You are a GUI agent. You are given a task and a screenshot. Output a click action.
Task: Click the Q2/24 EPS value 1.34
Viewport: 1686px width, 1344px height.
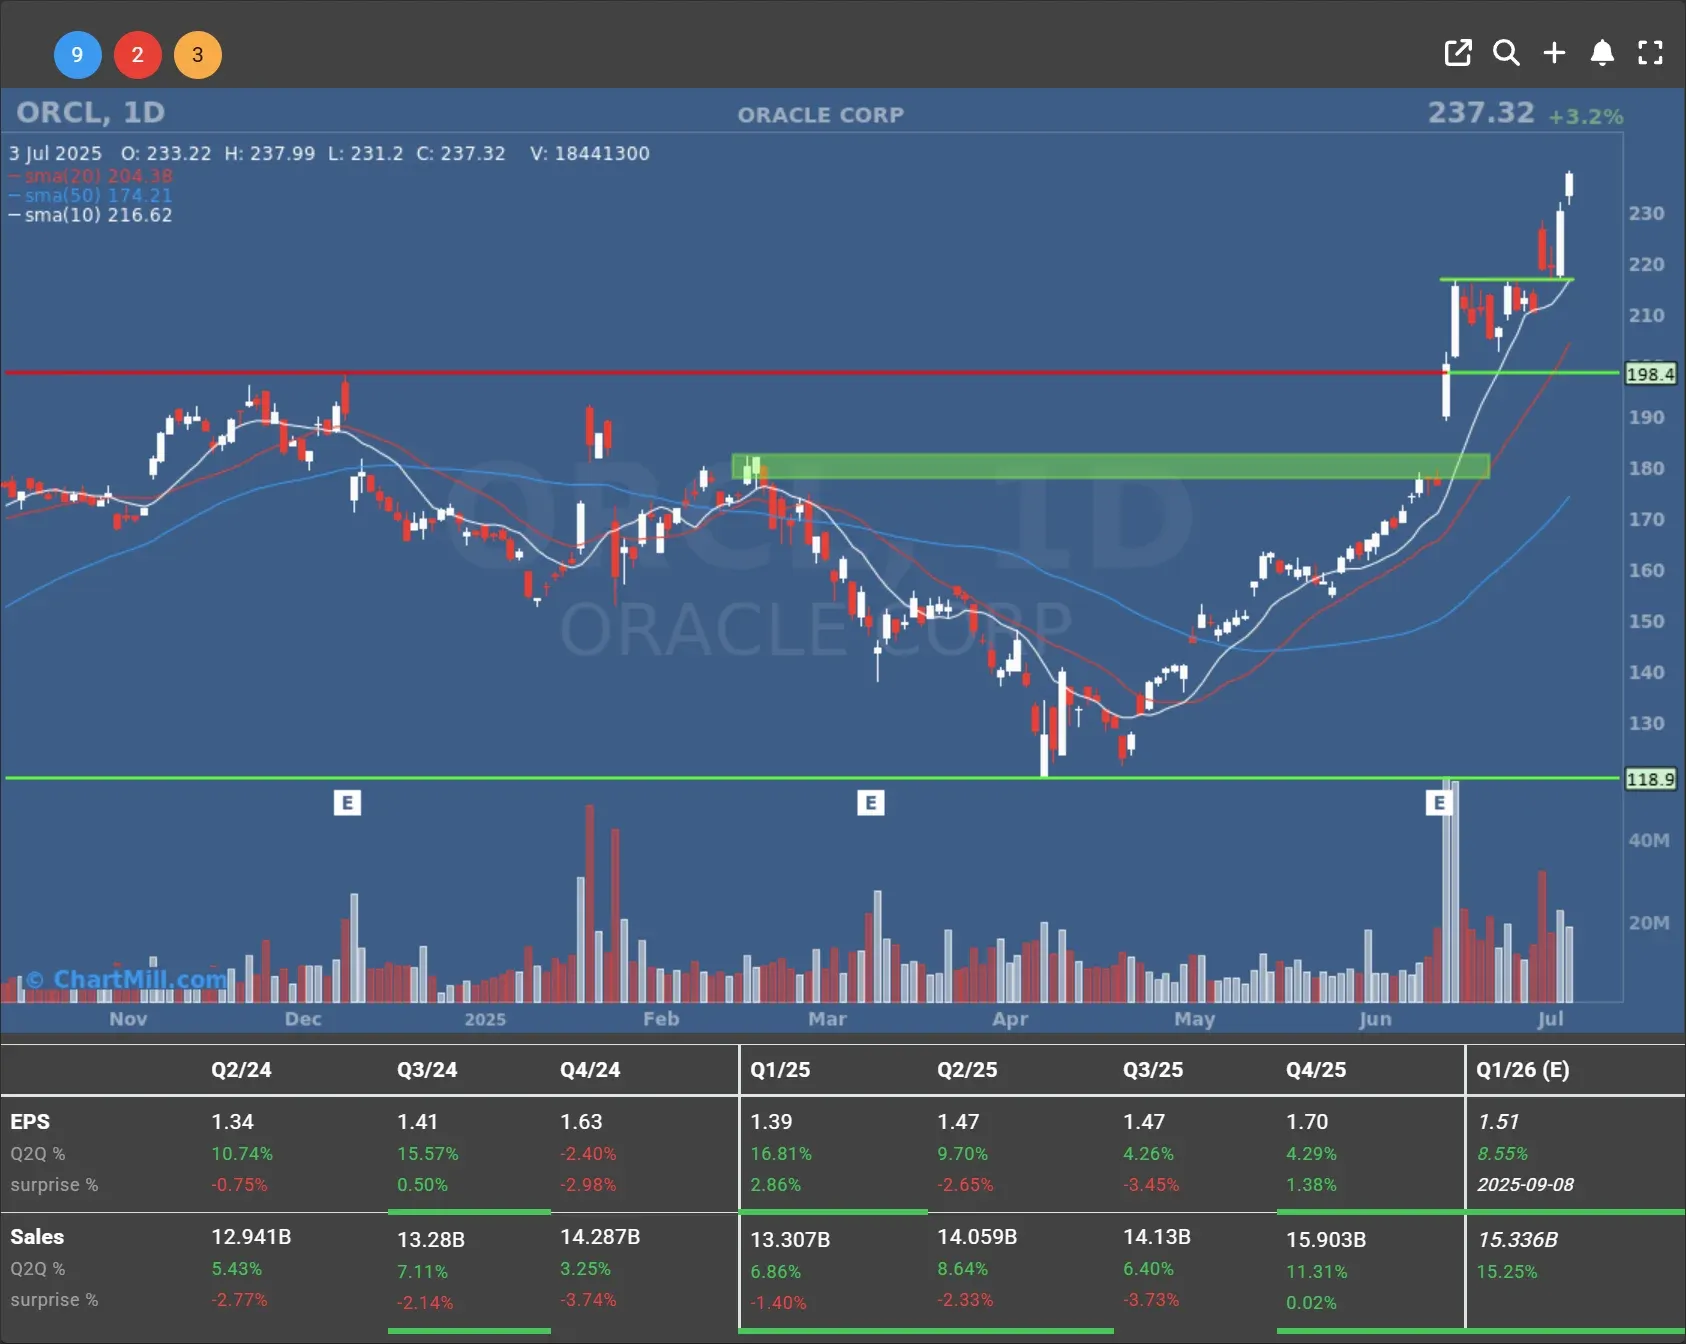click(232, 1122)
